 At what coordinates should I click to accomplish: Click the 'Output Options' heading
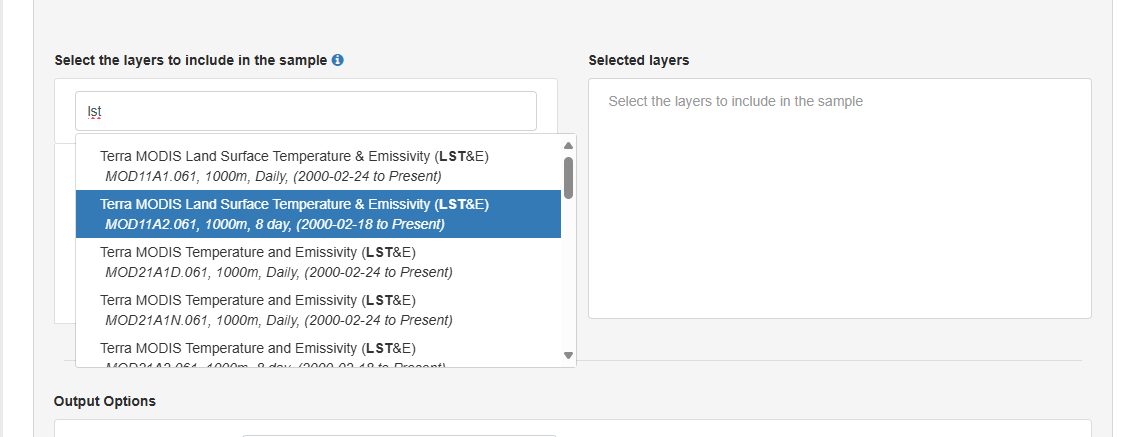(x=104, y=401)
